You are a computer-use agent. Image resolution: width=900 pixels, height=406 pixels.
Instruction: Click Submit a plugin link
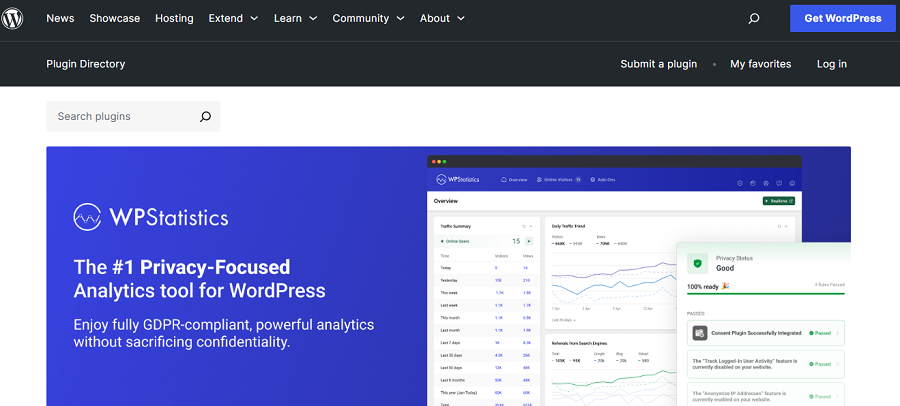658,64
